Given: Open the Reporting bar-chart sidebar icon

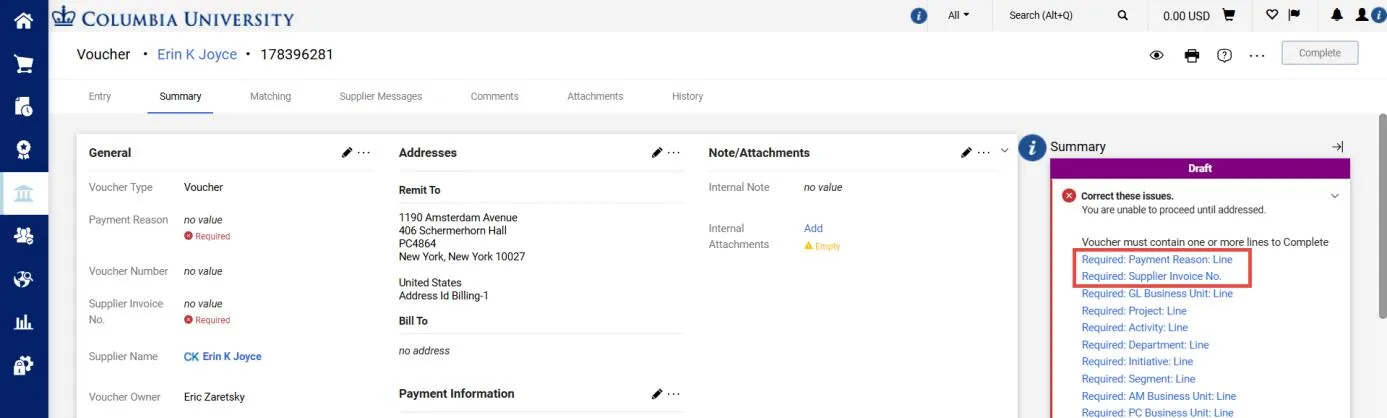Looking at the screenshot, I should coord(23,322).
